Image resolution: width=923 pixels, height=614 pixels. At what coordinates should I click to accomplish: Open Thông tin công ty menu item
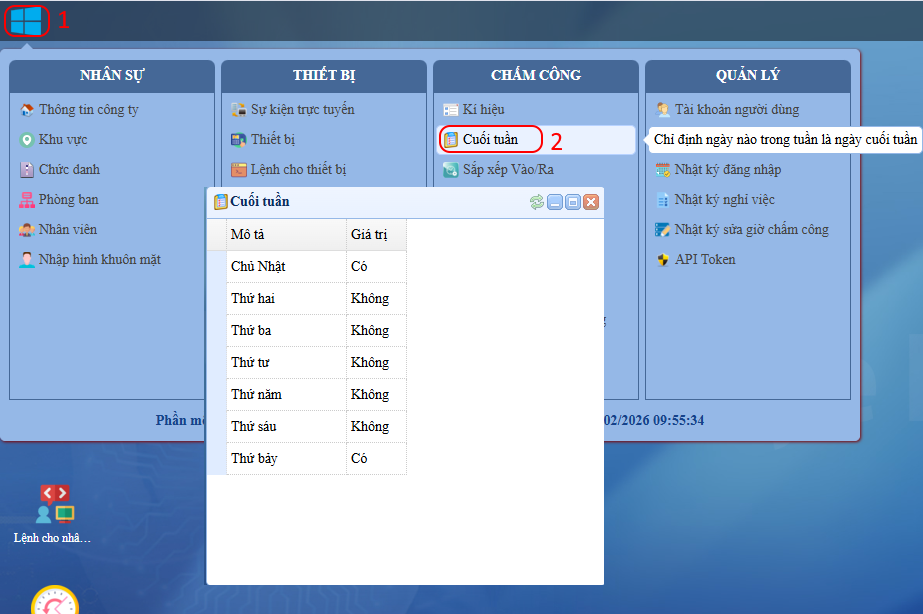pyautogui.click(x=88, y=110)
